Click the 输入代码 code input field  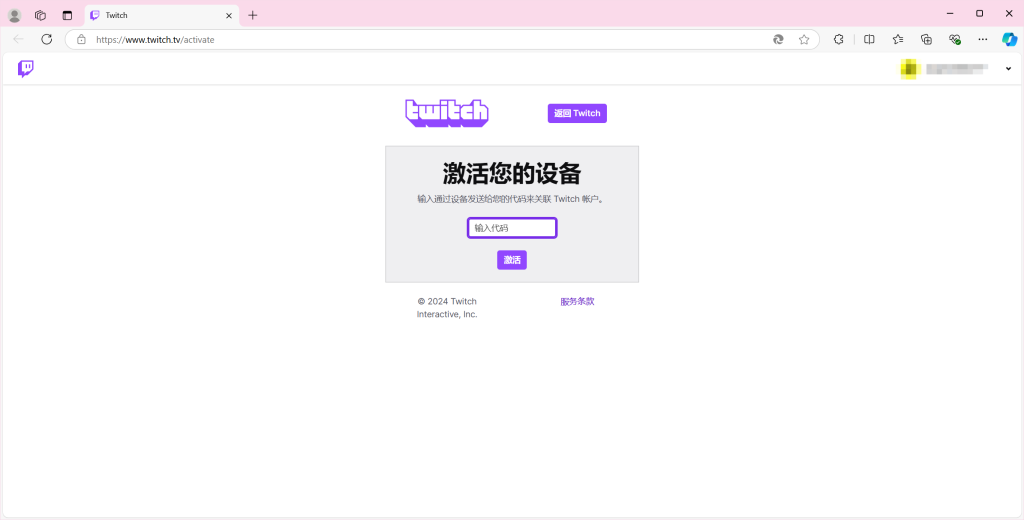[x=512, y=228]
